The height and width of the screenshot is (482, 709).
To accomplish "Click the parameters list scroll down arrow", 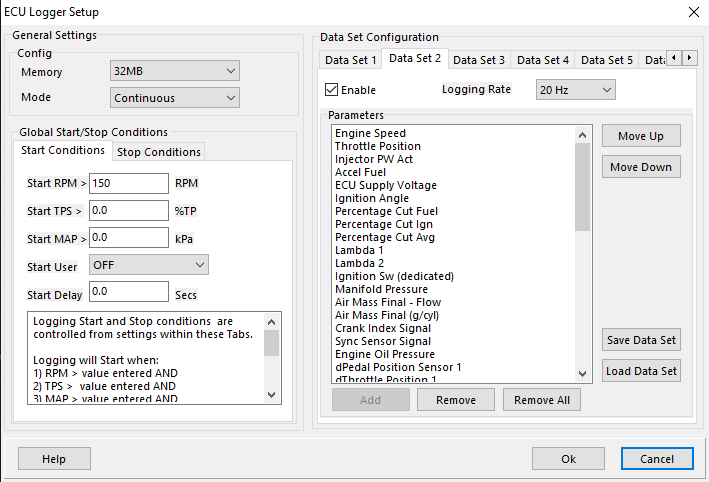I will 582,373.
